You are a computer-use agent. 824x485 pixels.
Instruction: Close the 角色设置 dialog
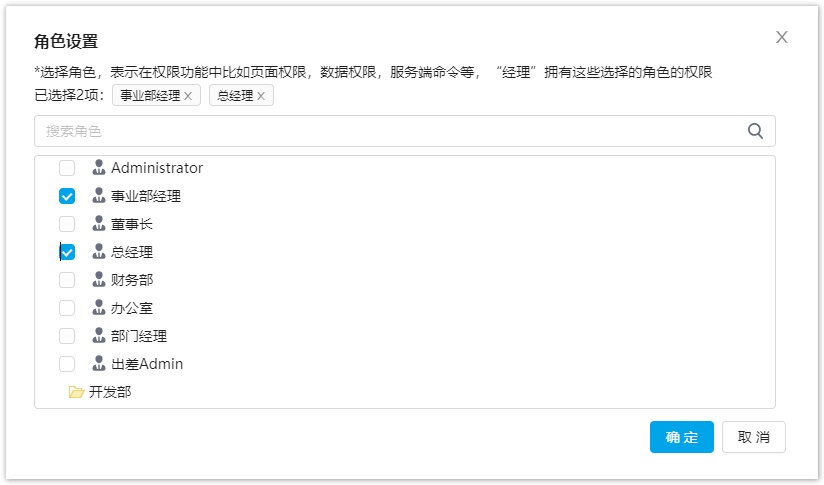[x=782, y=37]
